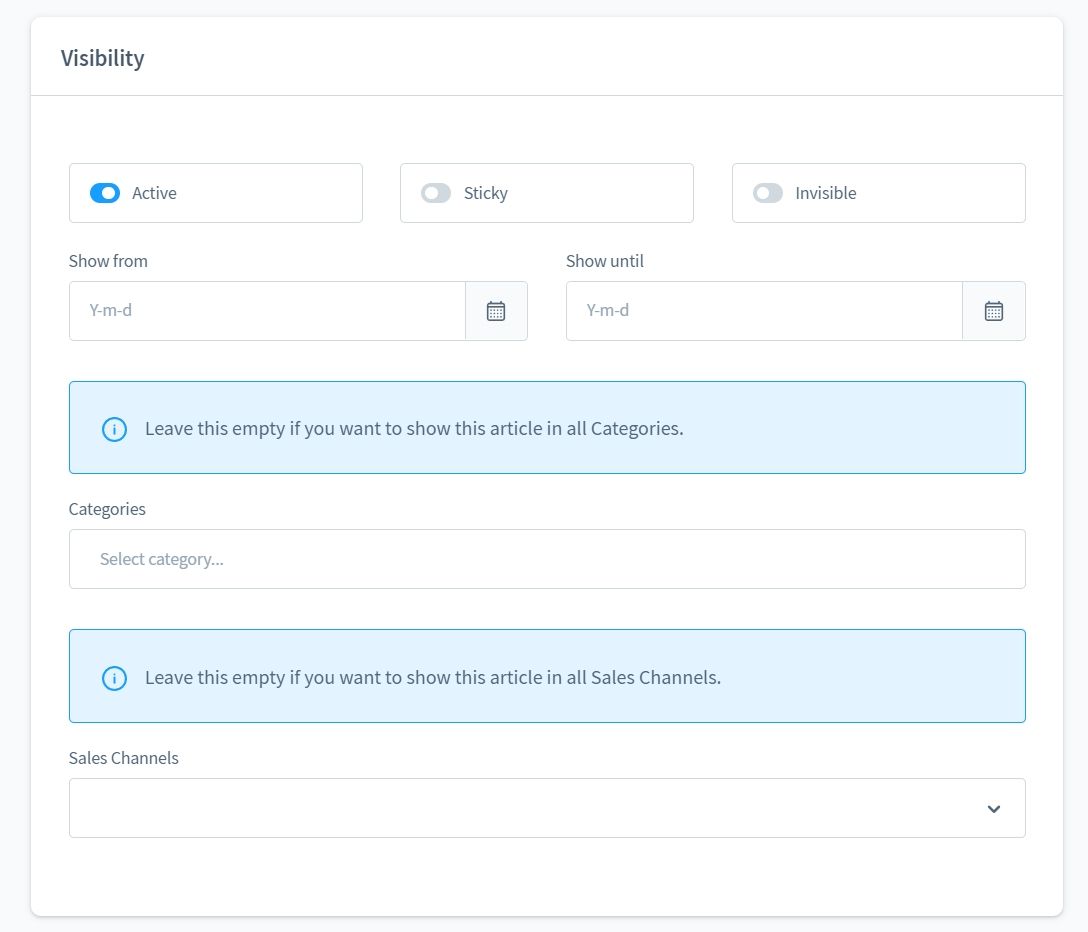The height and width of the screenshot is (932, 1088).
Task: Focus the Show until date input
Action: tap(764, 311)
